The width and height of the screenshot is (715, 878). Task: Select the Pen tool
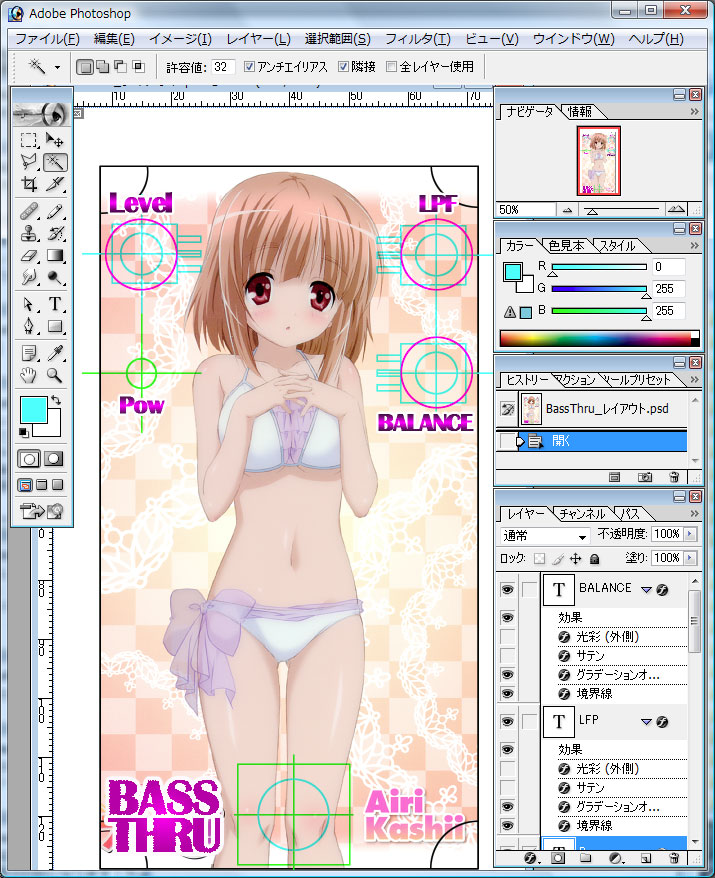[29, 326]
